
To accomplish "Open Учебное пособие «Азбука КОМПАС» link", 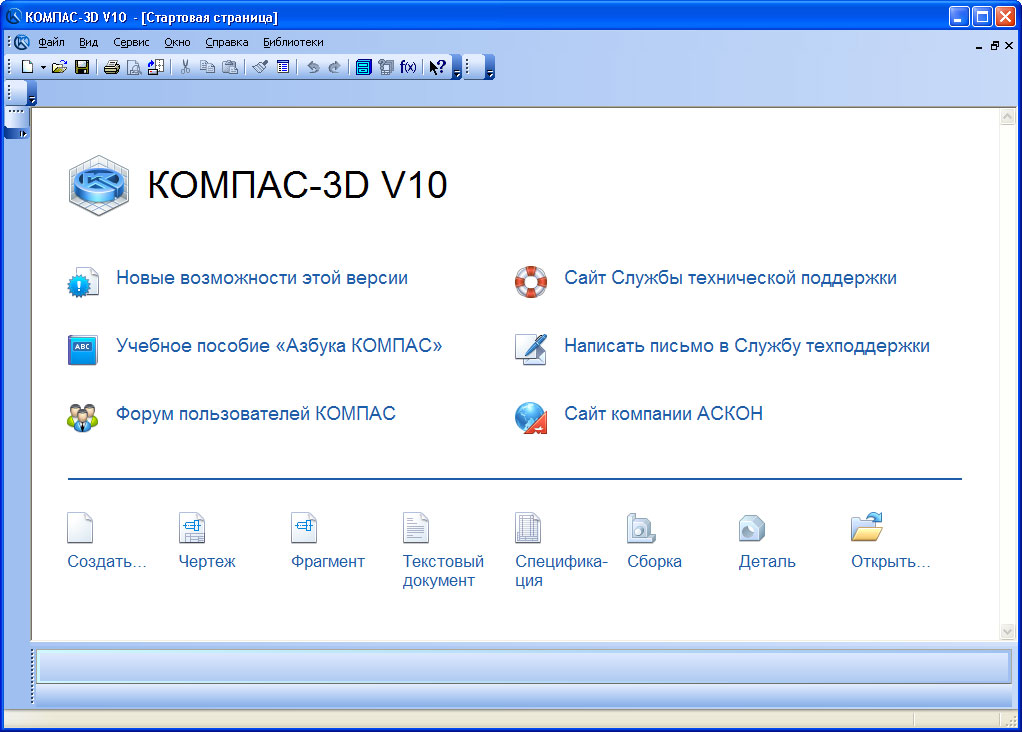I will tap(279, 345).
